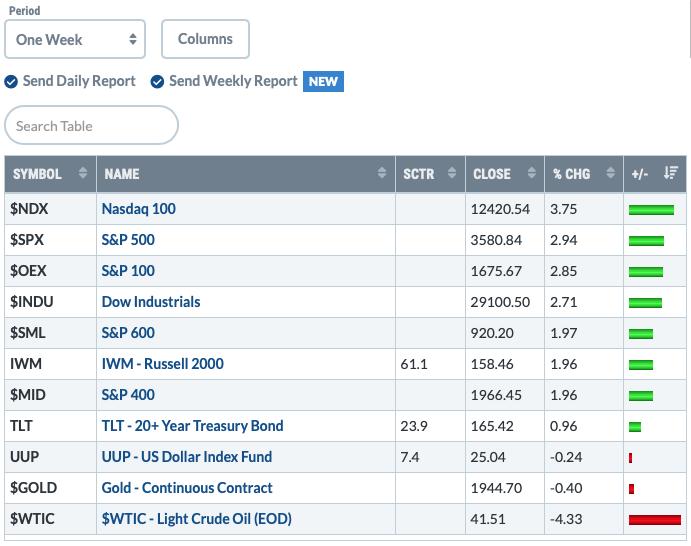Click the SCTR value 7.4
The width and height of the screenshot is (691, 546).
(410, 457)
